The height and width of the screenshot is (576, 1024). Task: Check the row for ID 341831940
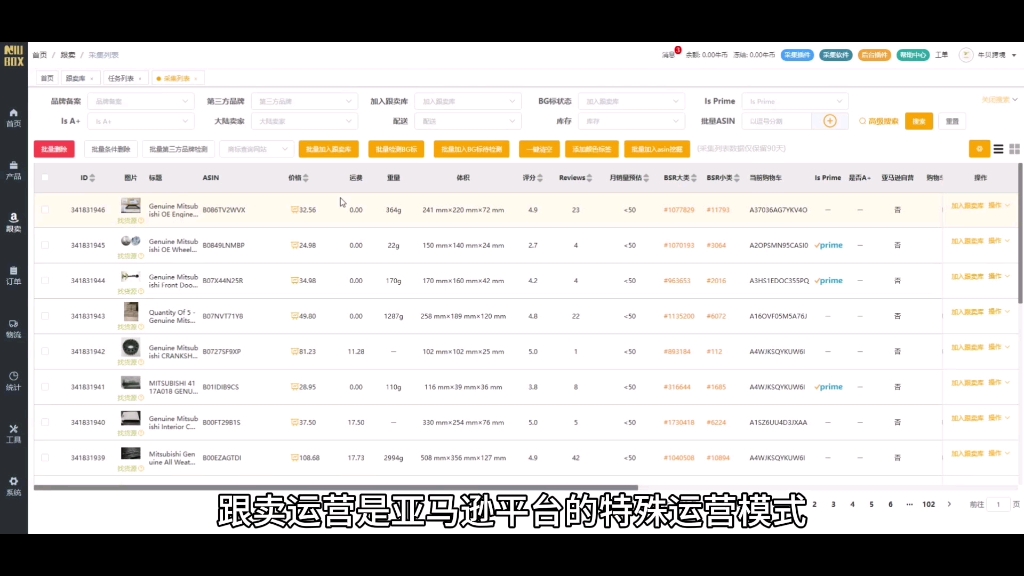click(44, 422)
